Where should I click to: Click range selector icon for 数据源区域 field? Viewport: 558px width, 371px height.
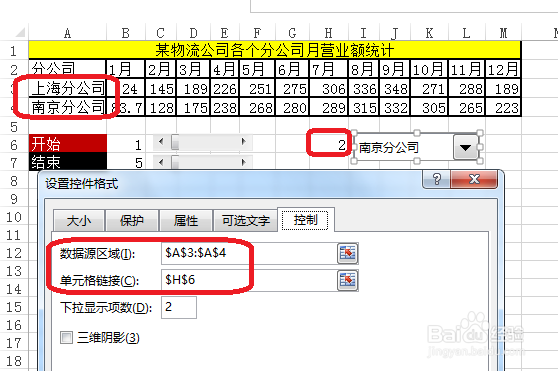point(347,253)
